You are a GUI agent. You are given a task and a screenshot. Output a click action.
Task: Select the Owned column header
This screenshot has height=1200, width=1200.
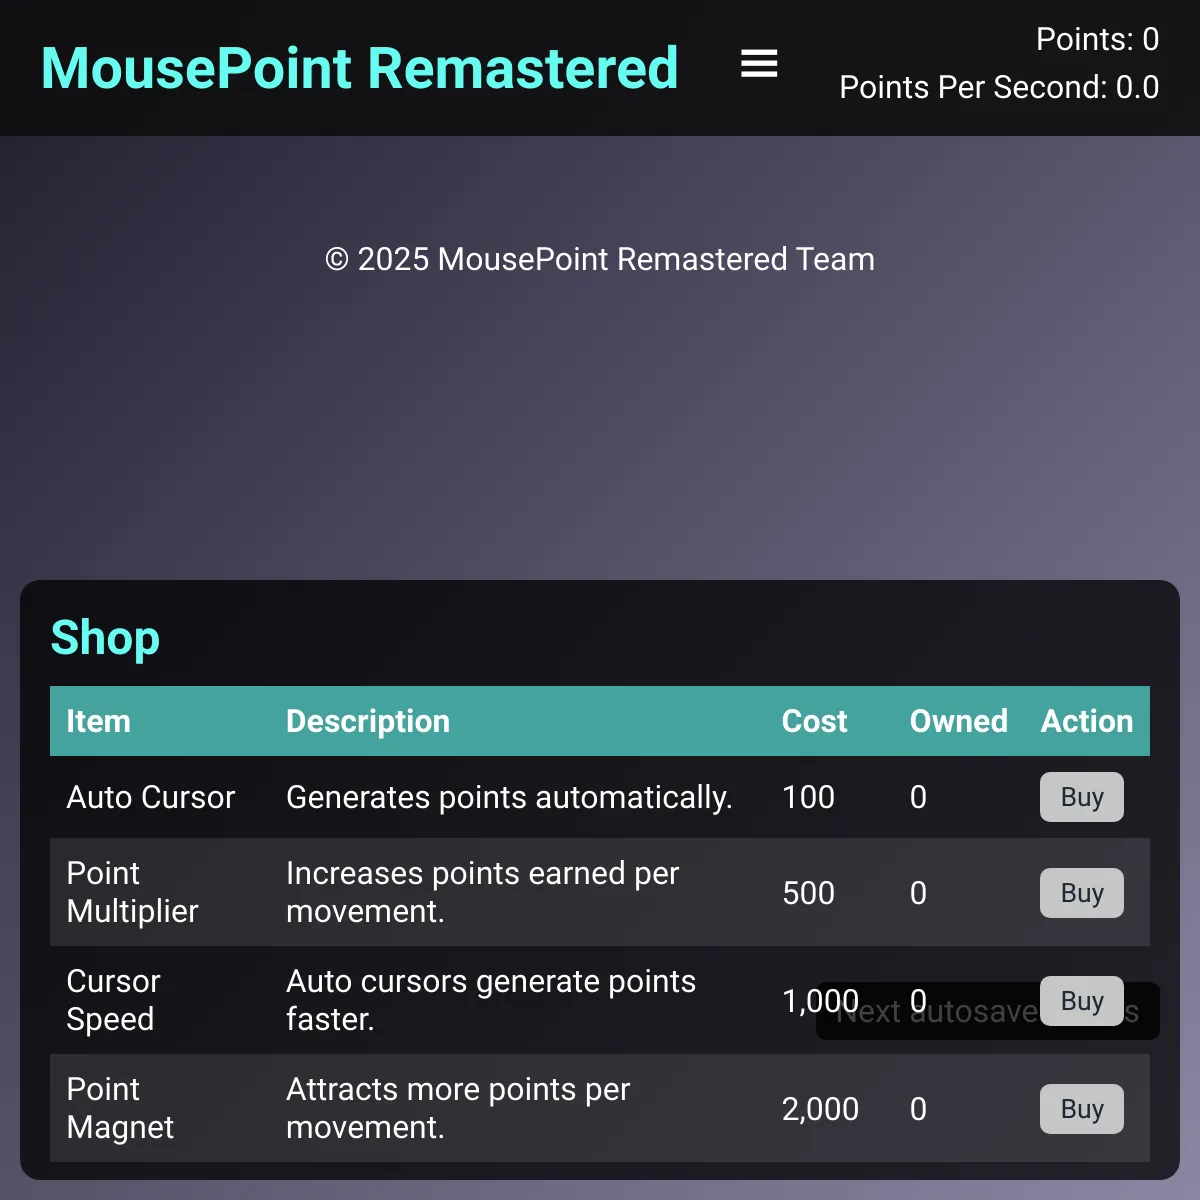[x=958, y=721]
